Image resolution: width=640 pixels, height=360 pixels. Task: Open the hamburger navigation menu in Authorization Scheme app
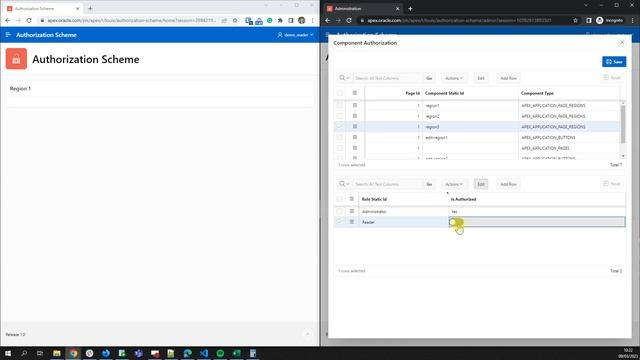8,35
